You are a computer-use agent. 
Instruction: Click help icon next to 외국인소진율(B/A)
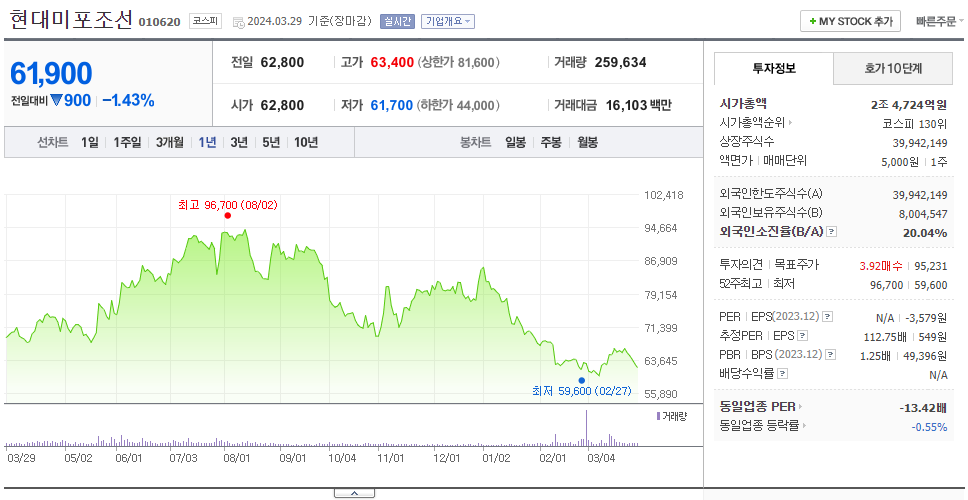[832, 232]
